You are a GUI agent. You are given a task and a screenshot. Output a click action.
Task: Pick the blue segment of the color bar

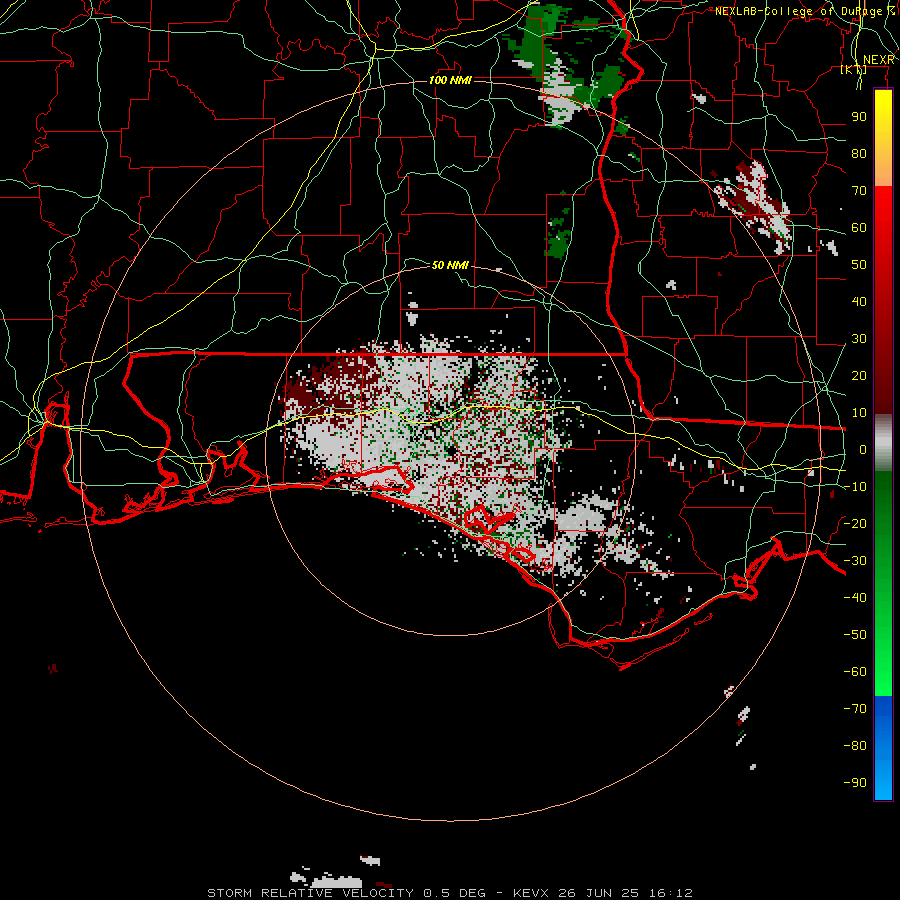[x=883, y=748]
